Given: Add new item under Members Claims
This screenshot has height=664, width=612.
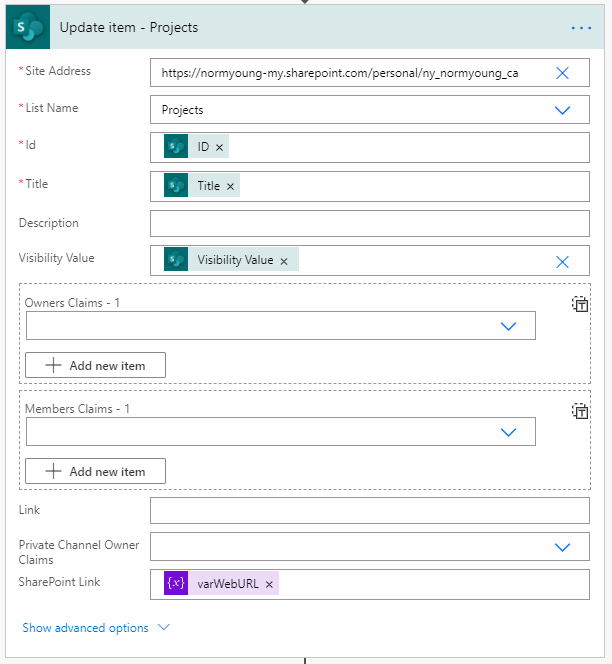Looking at the screenshot, I should pos(96,472).
